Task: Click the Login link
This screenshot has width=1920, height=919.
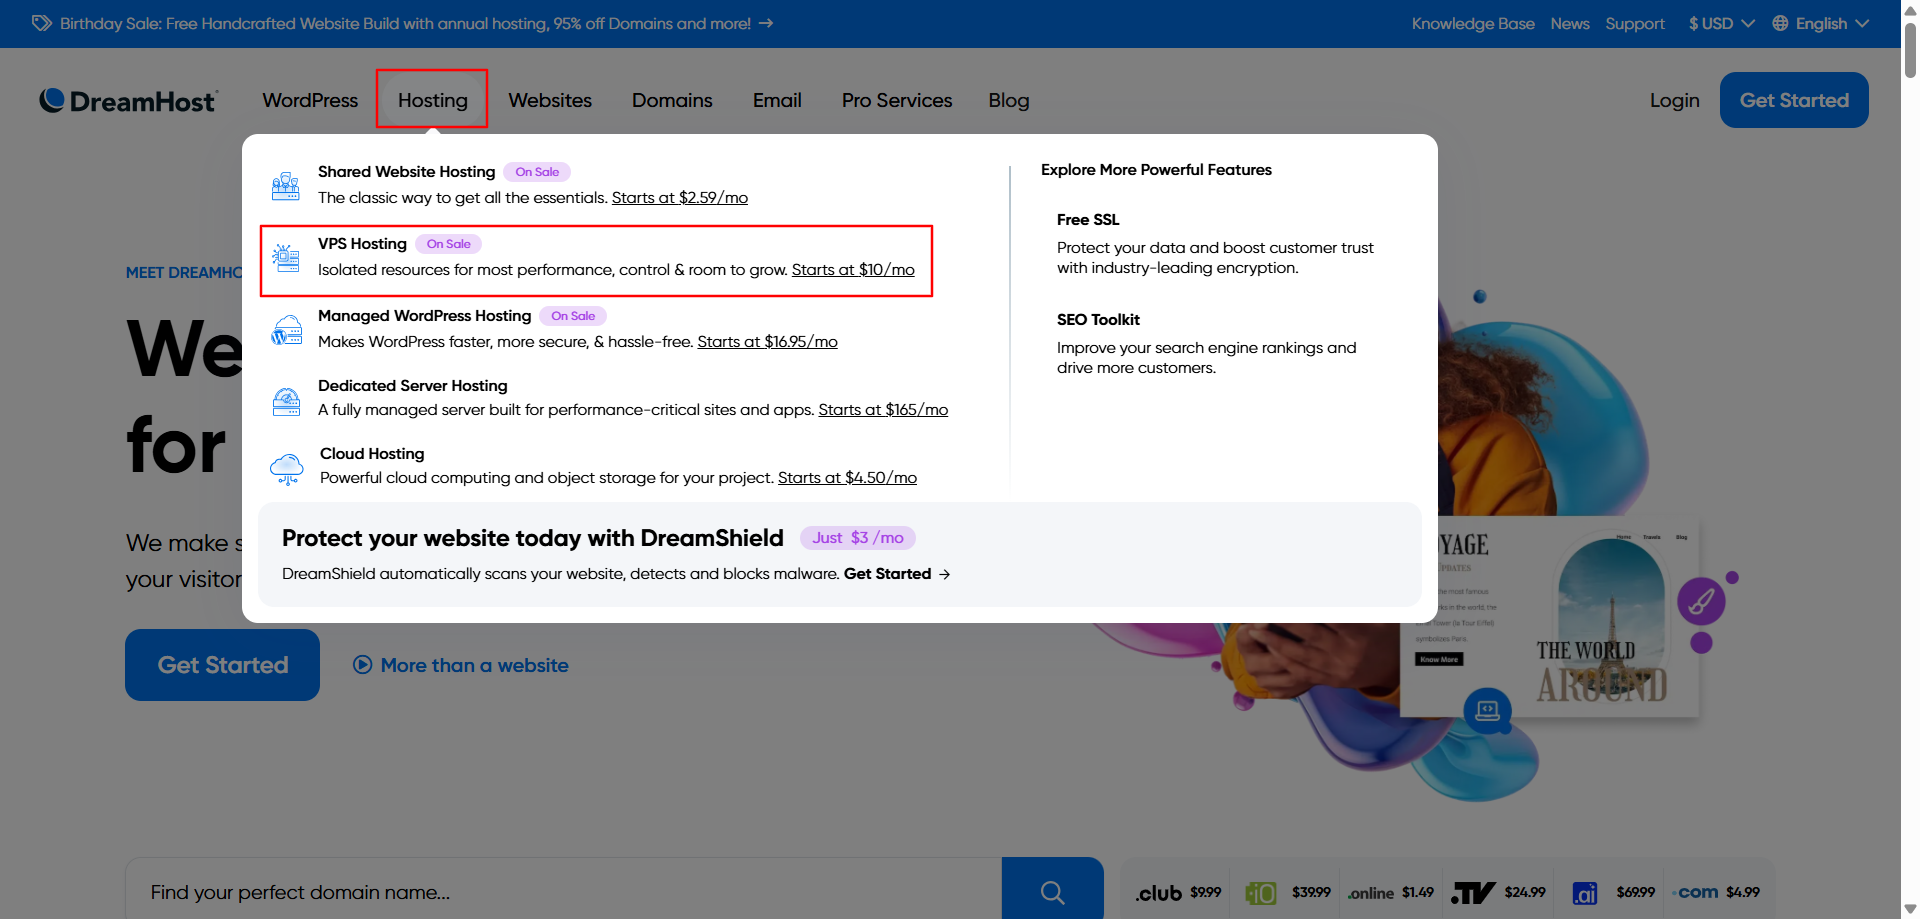Action: (1674, 100)
